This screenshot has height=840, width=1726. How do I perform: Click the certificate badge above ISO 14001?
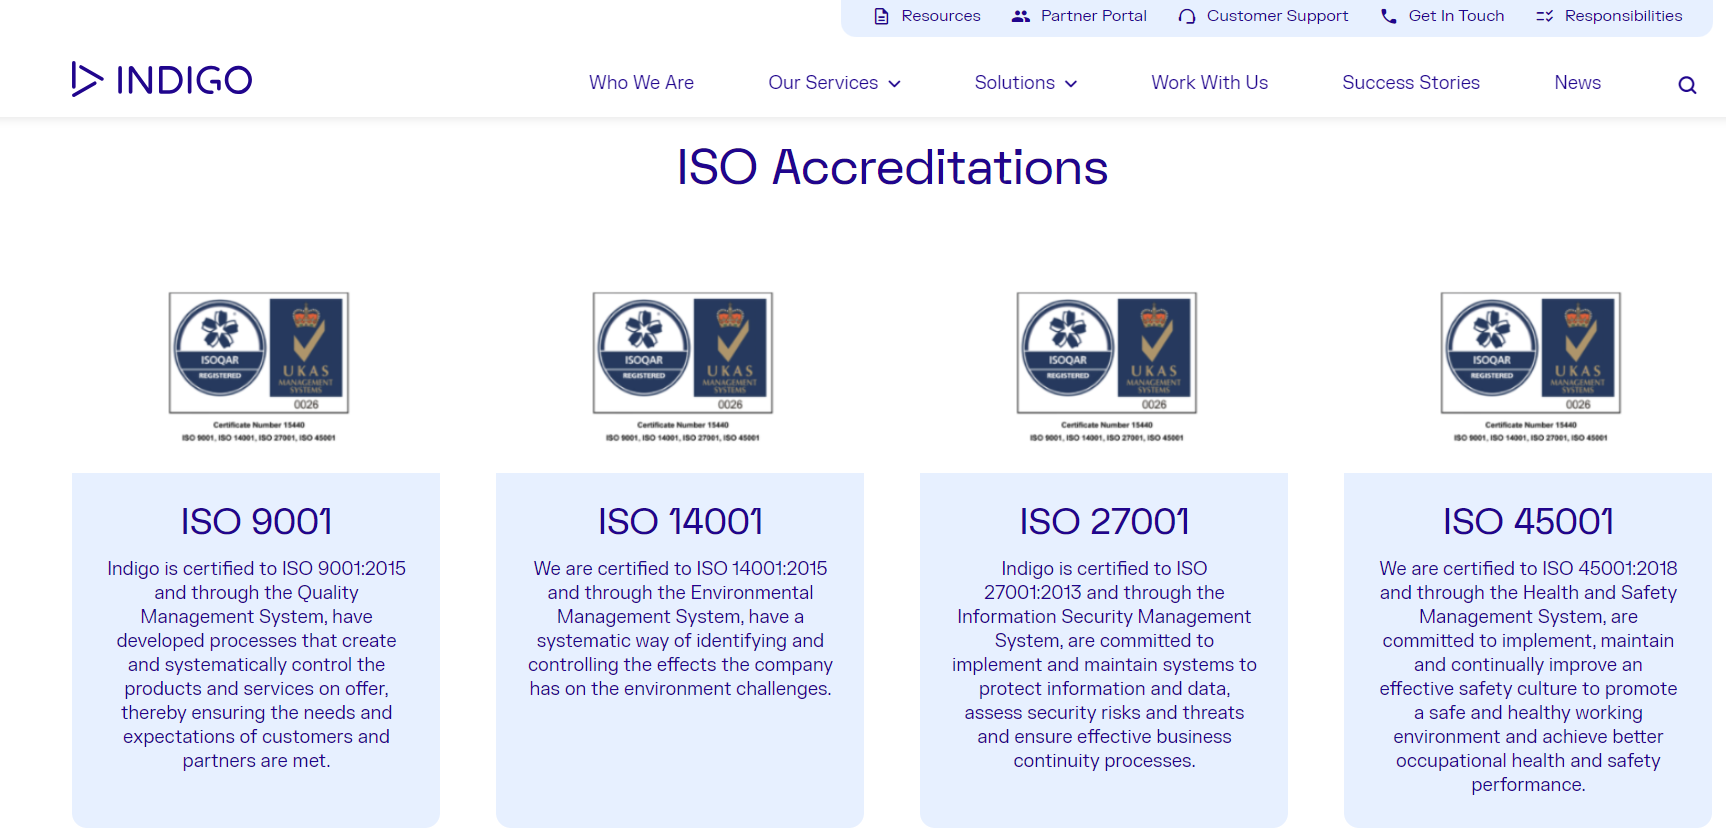683,366
